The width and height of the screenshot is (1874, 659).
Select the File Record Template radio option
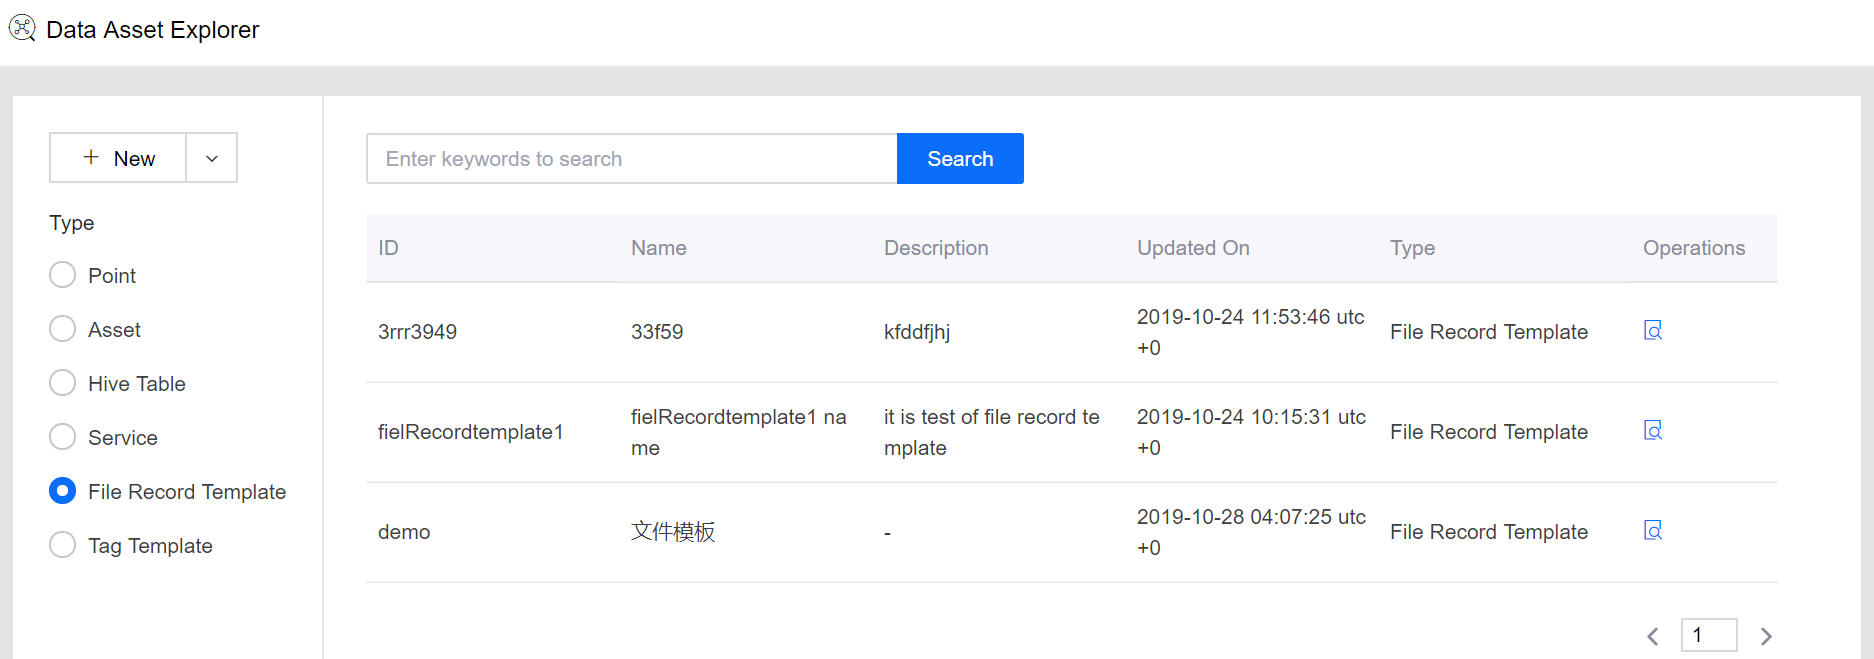pos(63,491)
